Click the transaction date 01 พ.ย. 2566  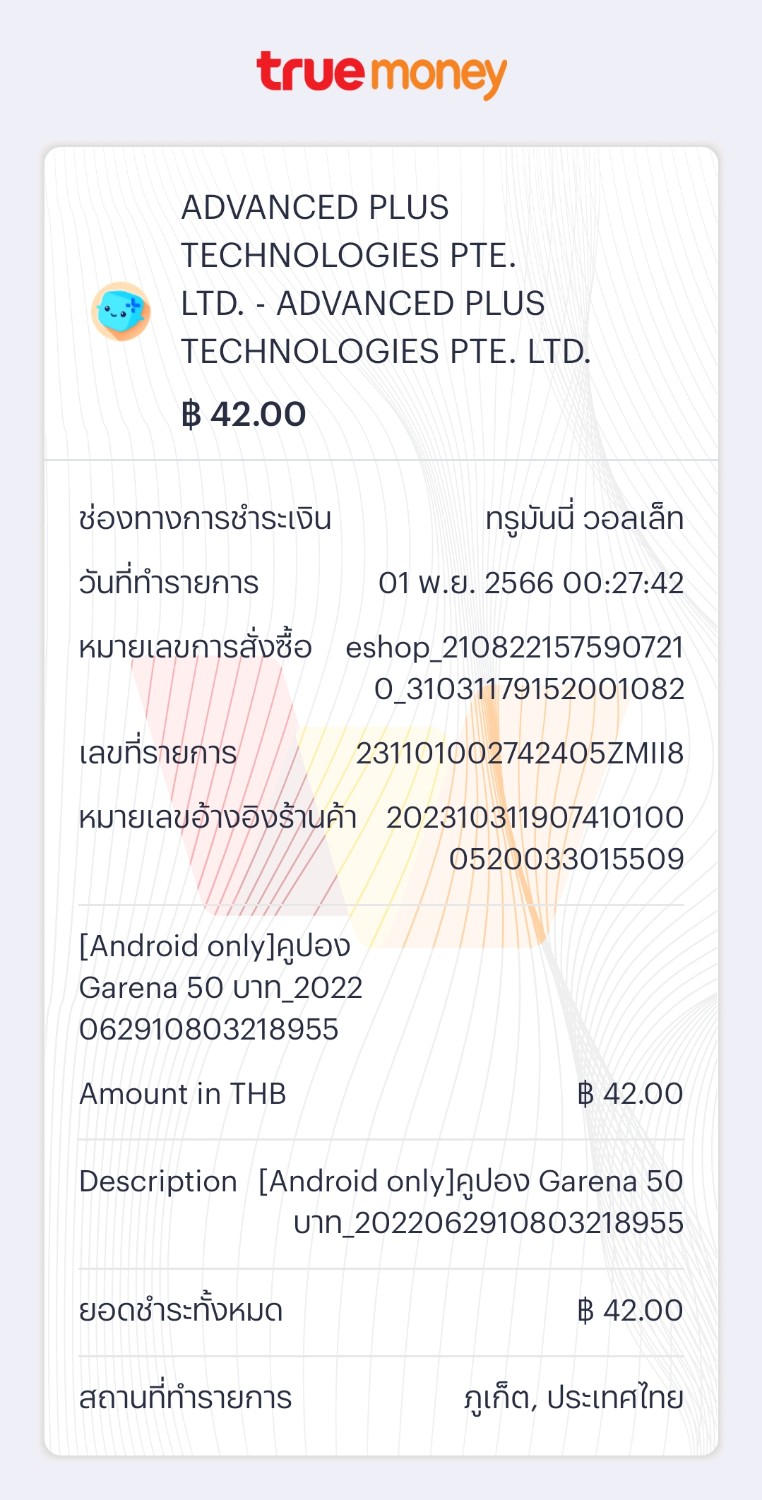coord(531,583)
